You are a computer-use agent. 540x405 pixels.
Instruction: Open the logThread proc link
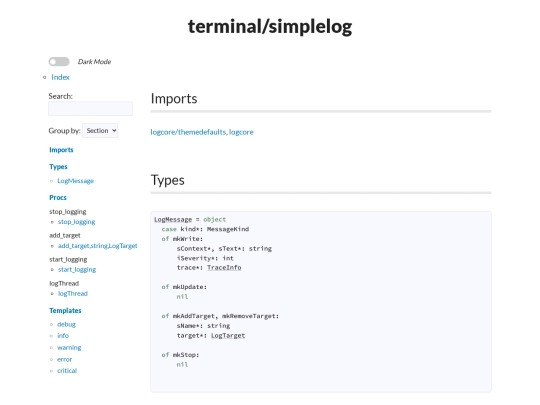pyautogui.click(x=73, y=294)
